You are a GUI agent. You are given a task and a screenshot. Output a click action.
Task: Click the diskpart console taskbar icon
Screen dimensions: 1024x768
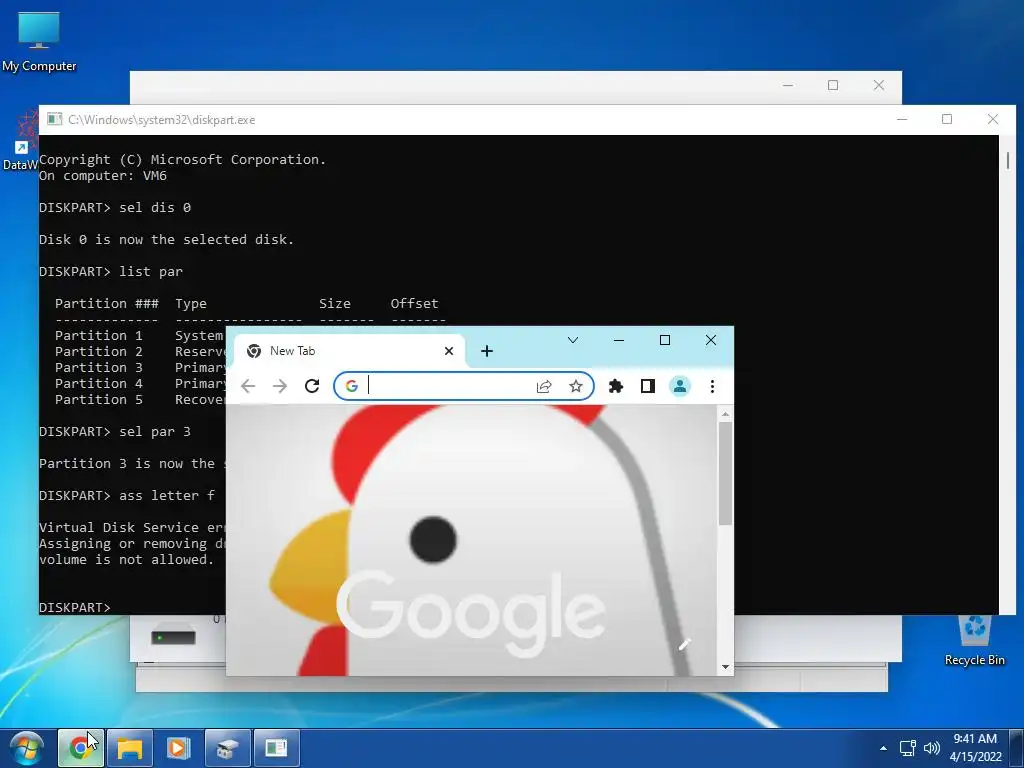coord(276,748)
